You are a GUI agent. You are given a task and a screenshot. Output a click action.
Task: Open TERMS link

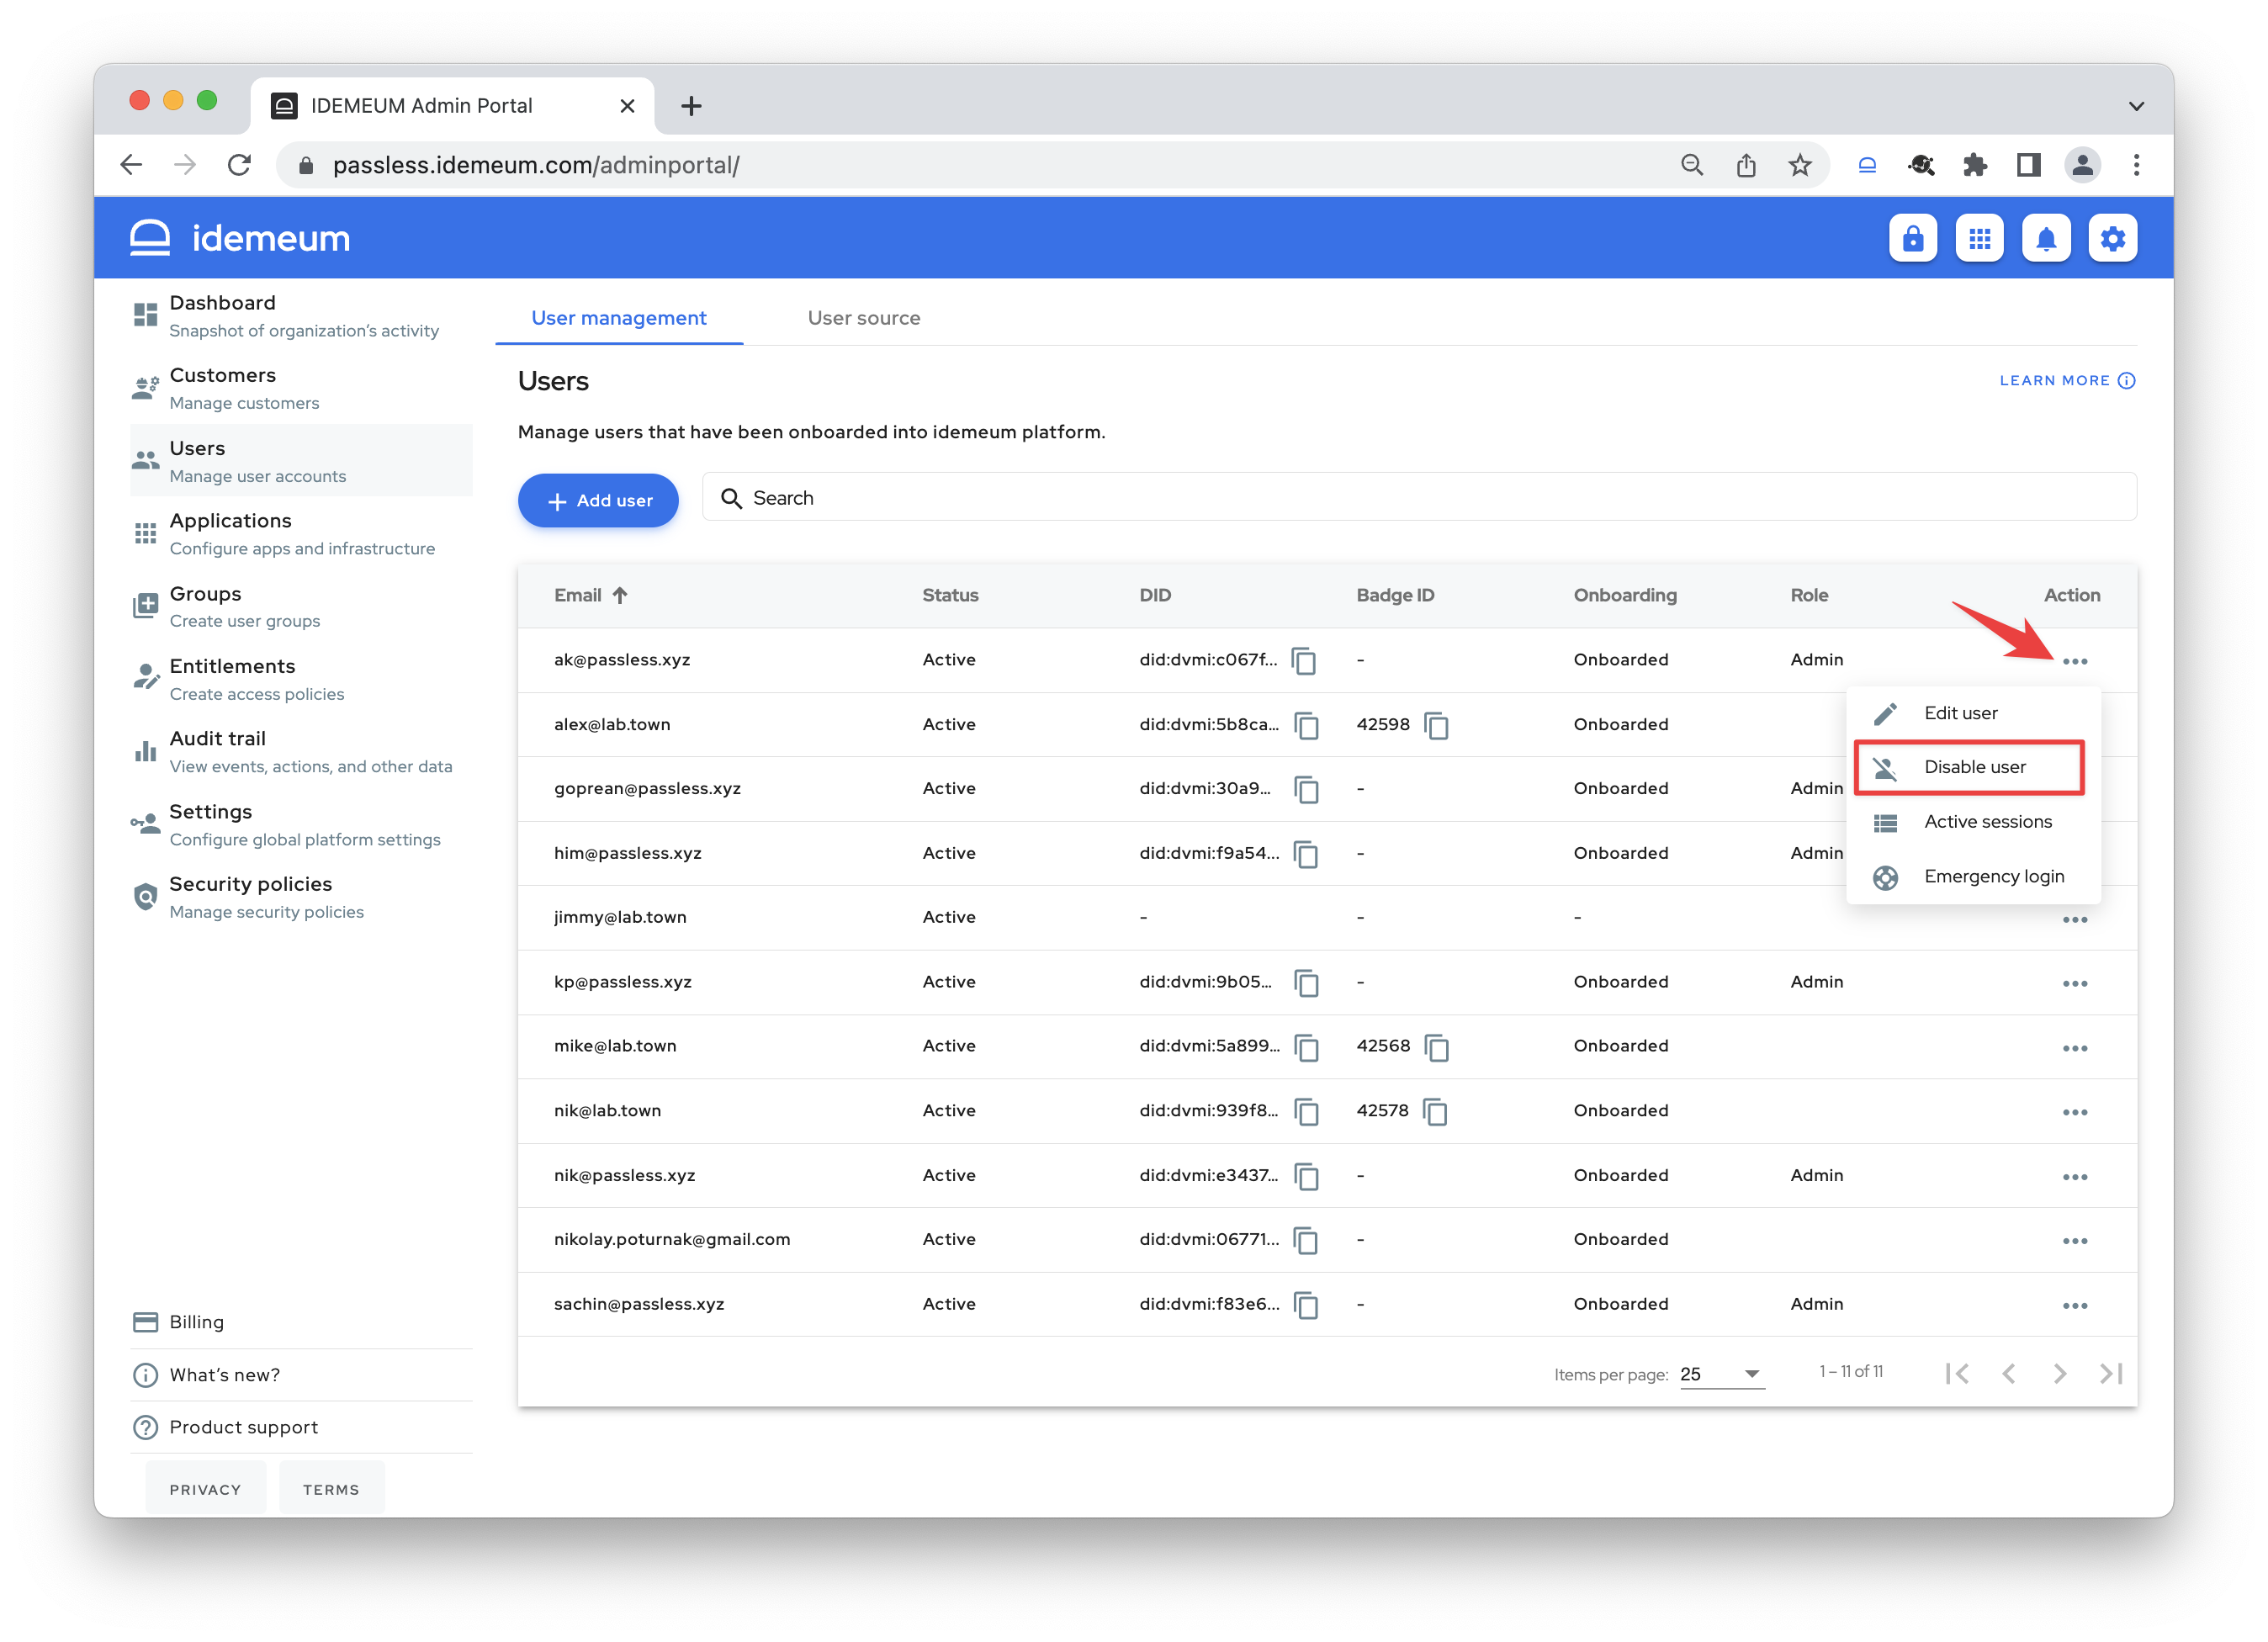pyautogui.click(x=331, y=1489)
